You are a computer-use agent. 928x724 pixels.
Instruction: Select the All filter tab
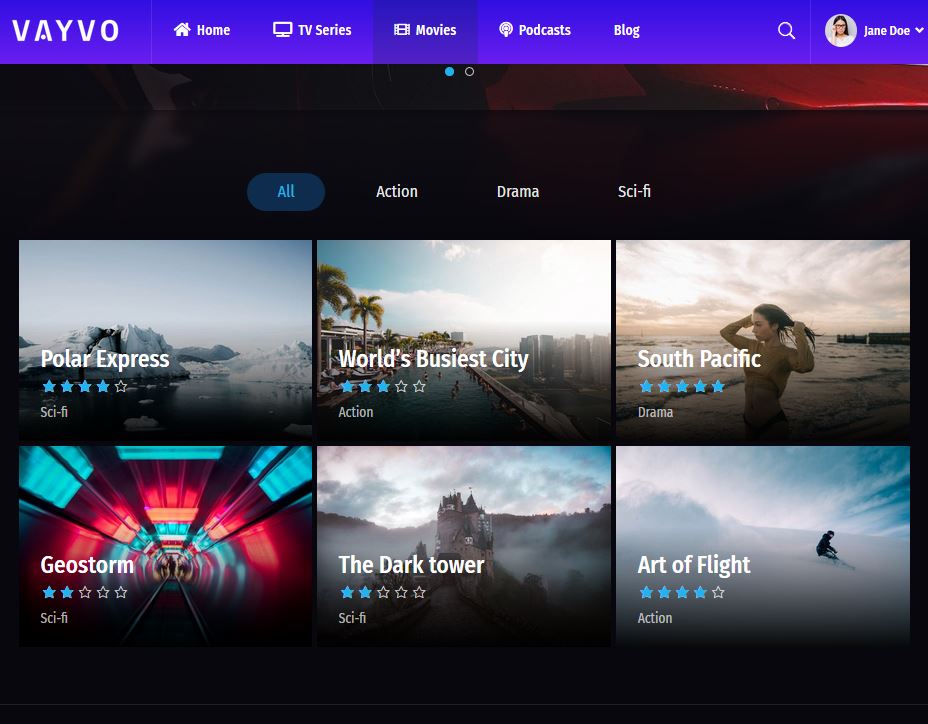click(286, 192)
